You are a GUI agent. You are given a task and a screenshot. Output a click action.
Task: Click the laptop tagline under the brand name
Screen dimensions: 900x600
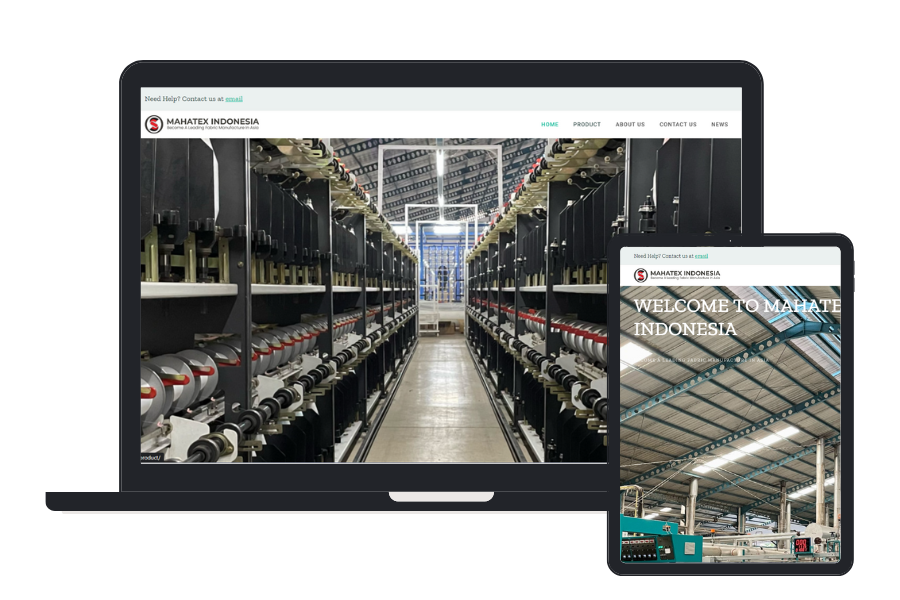point(212,129)
